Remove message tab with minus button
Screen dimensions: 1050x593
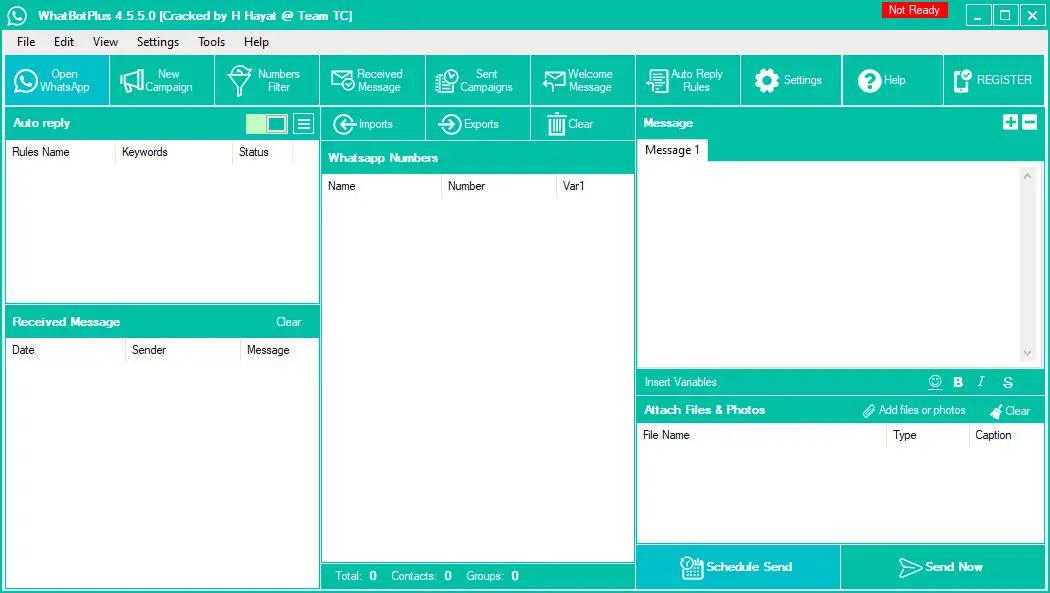(1029, 122)
